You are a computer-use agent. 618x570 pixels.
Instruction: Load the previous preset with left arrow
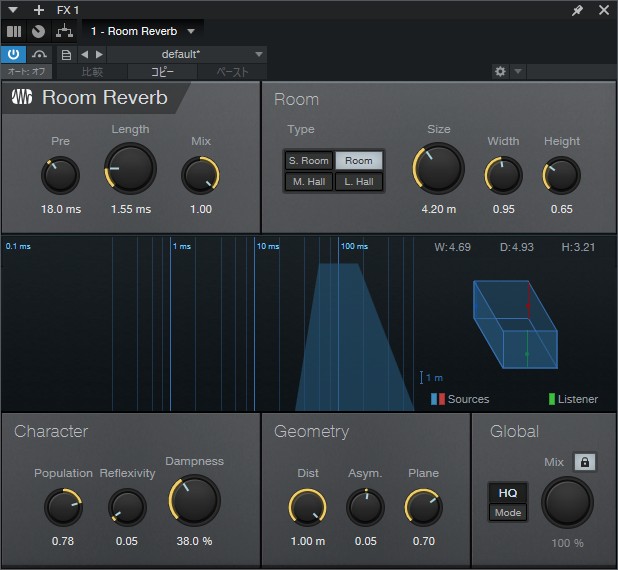[x=85, y=54]
